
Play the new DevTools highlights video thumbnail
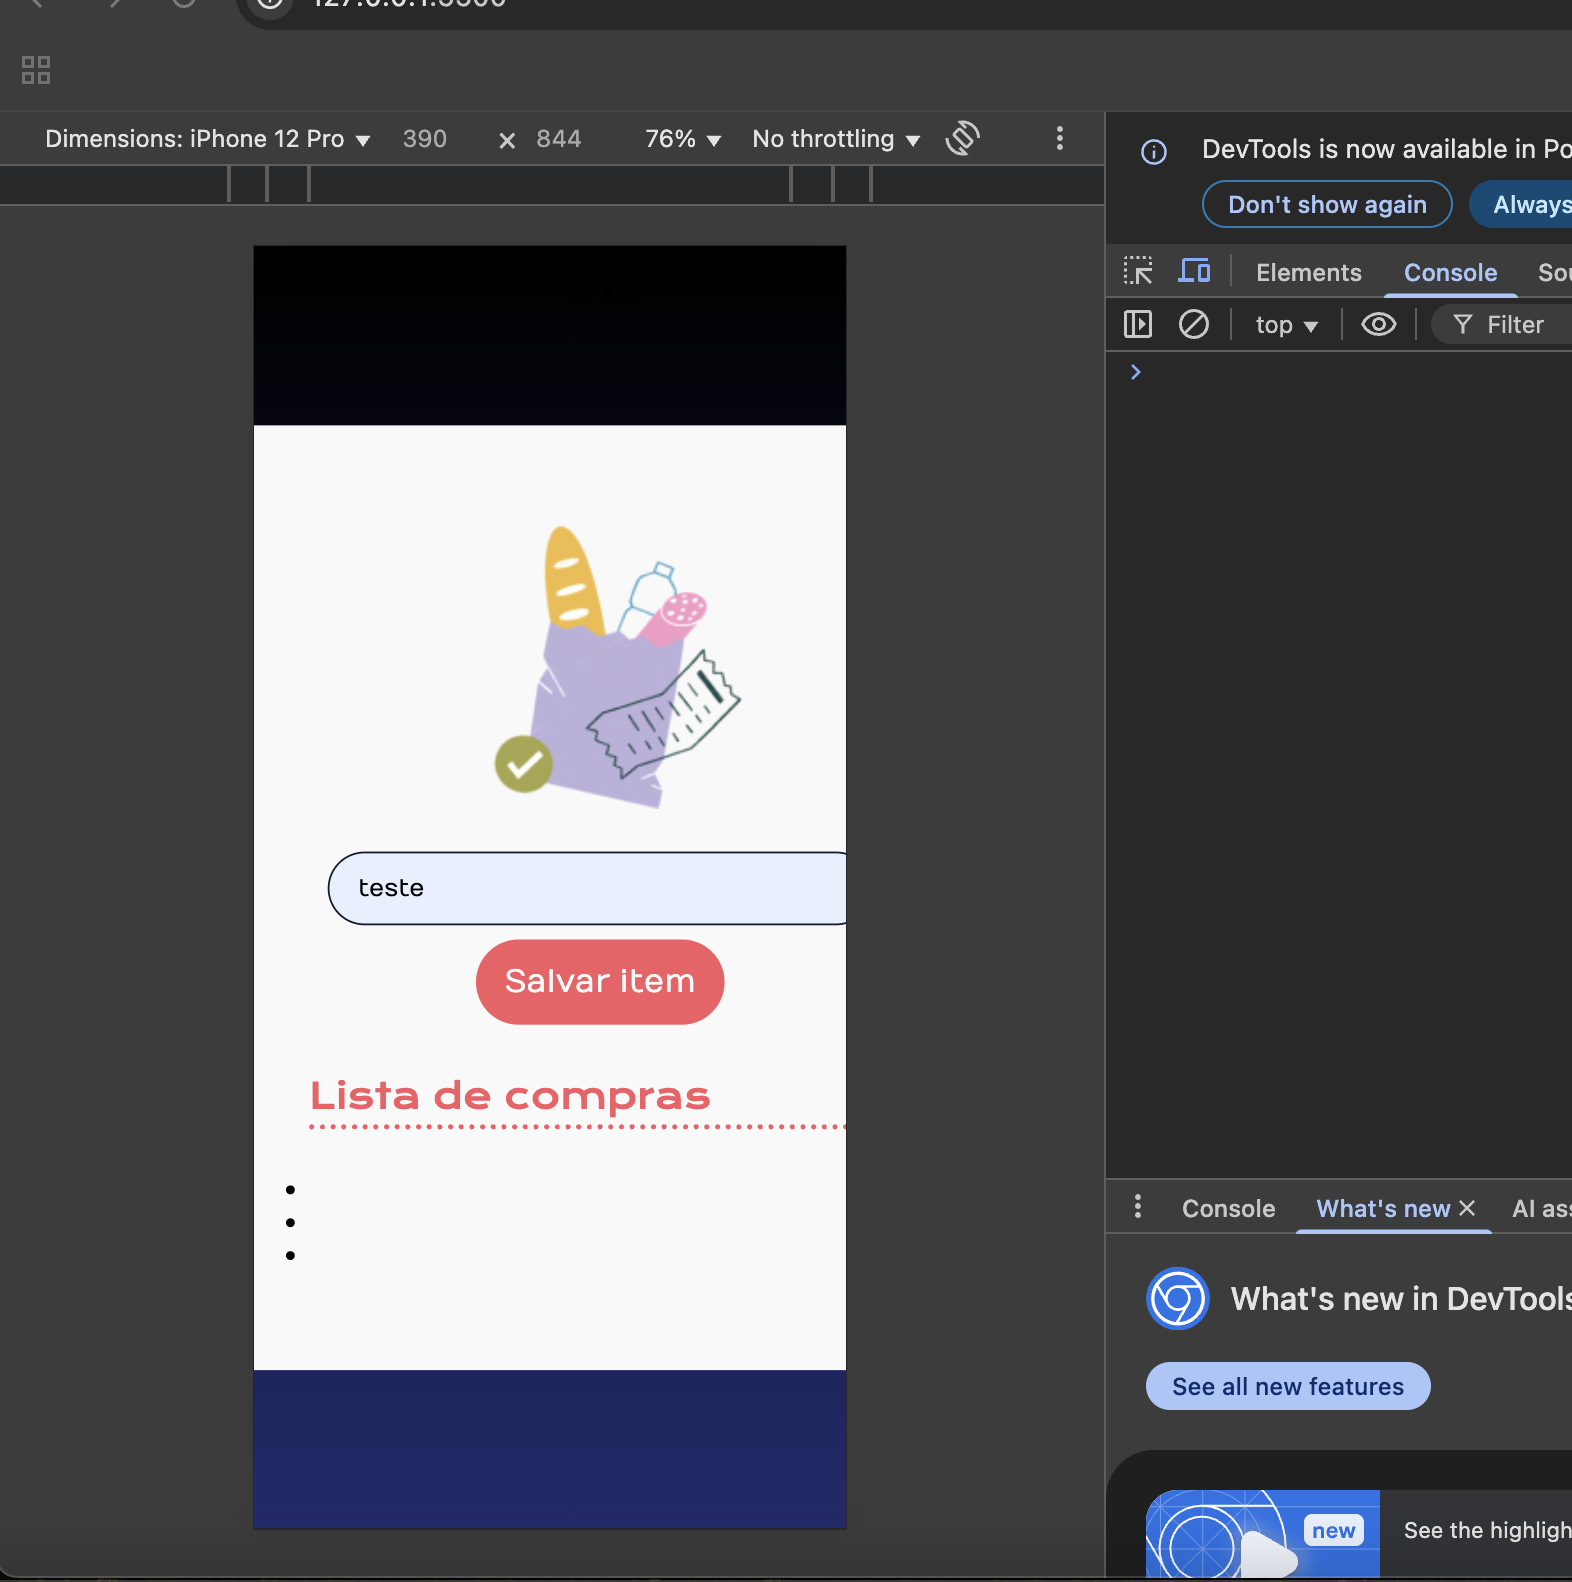1263,1534
